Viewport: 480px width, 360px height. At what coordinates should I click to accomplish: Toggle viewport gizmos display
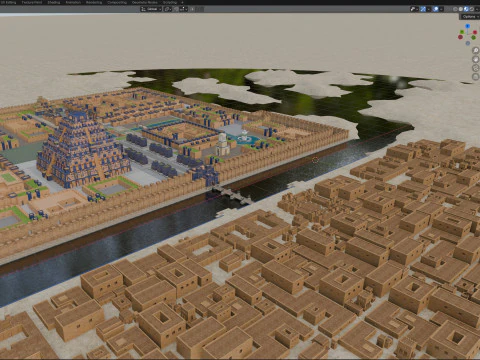click(x=423, y=9)
